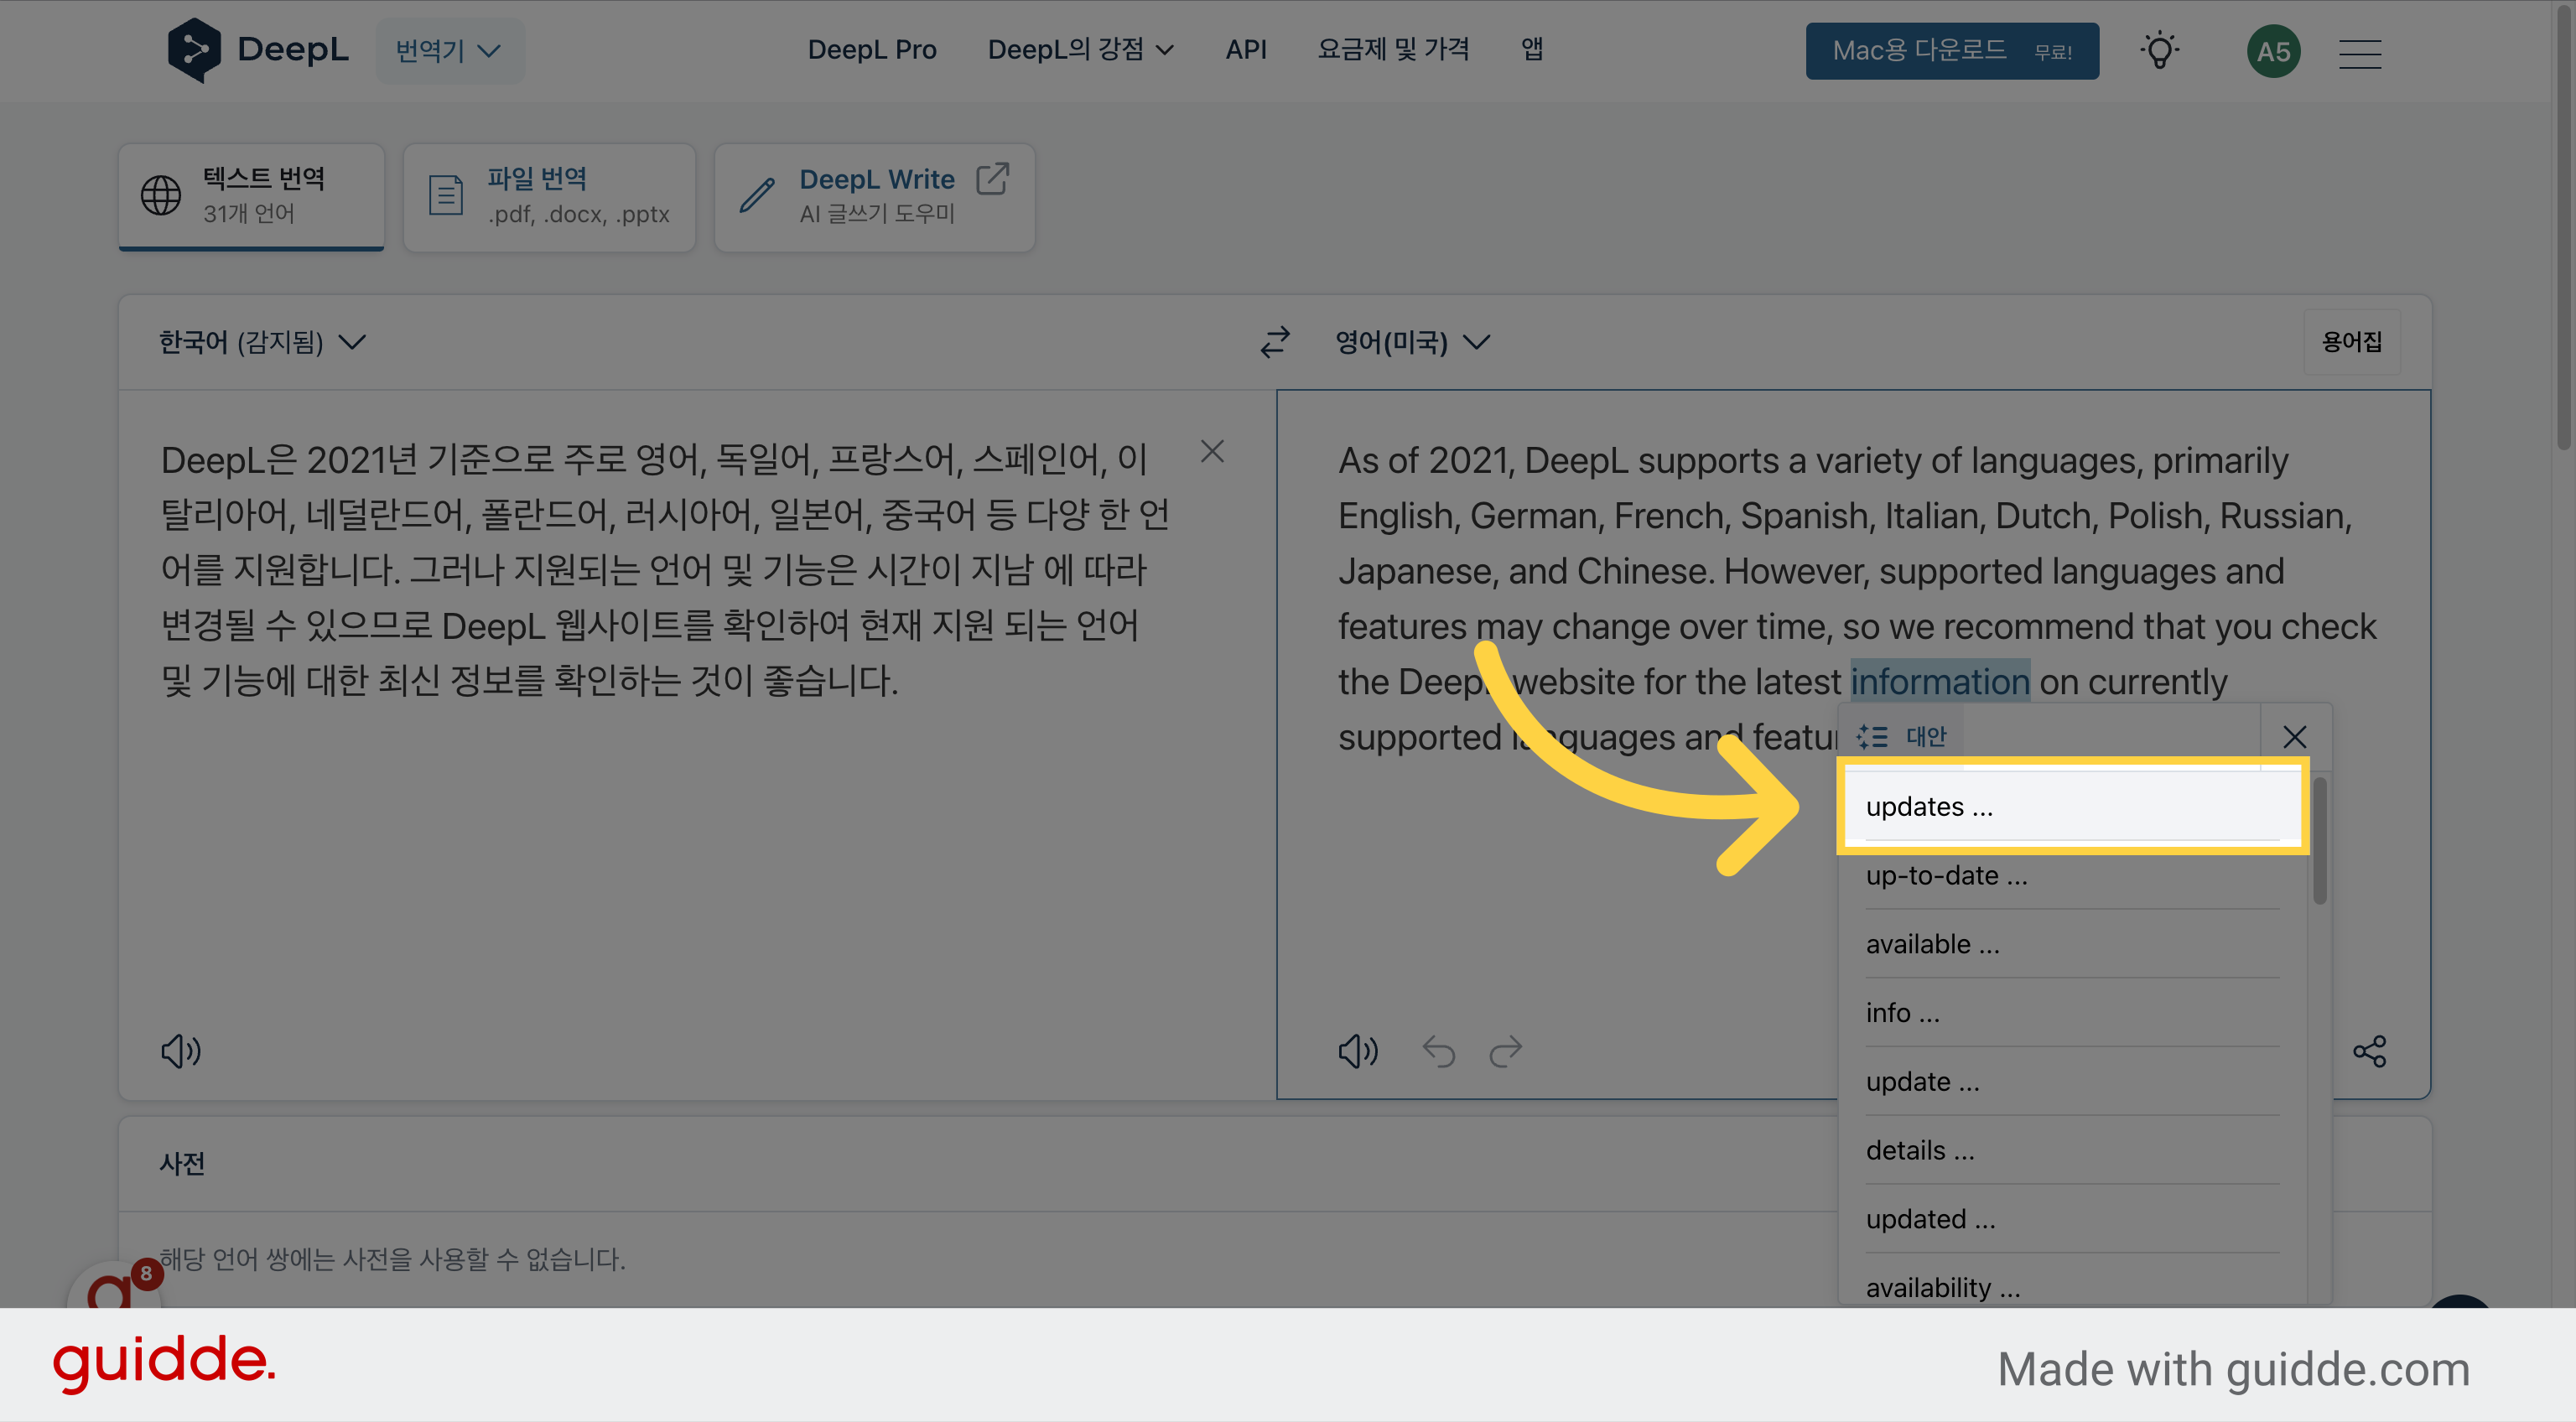Choose the details ... alternative
Image resolution: width=2576 pixels, height=1422 pixels.
[x=2072, y=1150]
